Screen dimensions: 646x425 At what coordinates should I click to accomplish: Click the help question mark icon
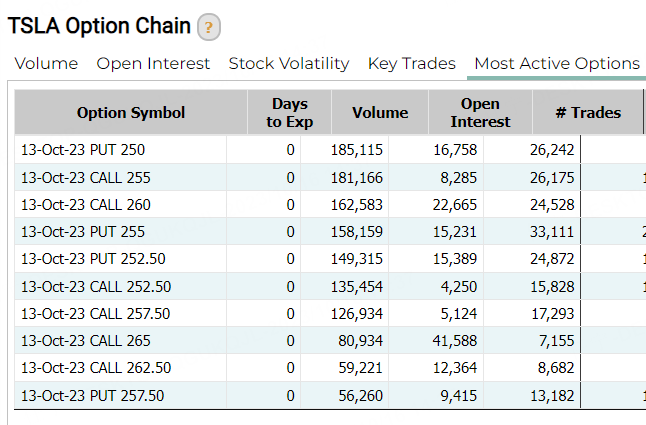click(209, 27)
